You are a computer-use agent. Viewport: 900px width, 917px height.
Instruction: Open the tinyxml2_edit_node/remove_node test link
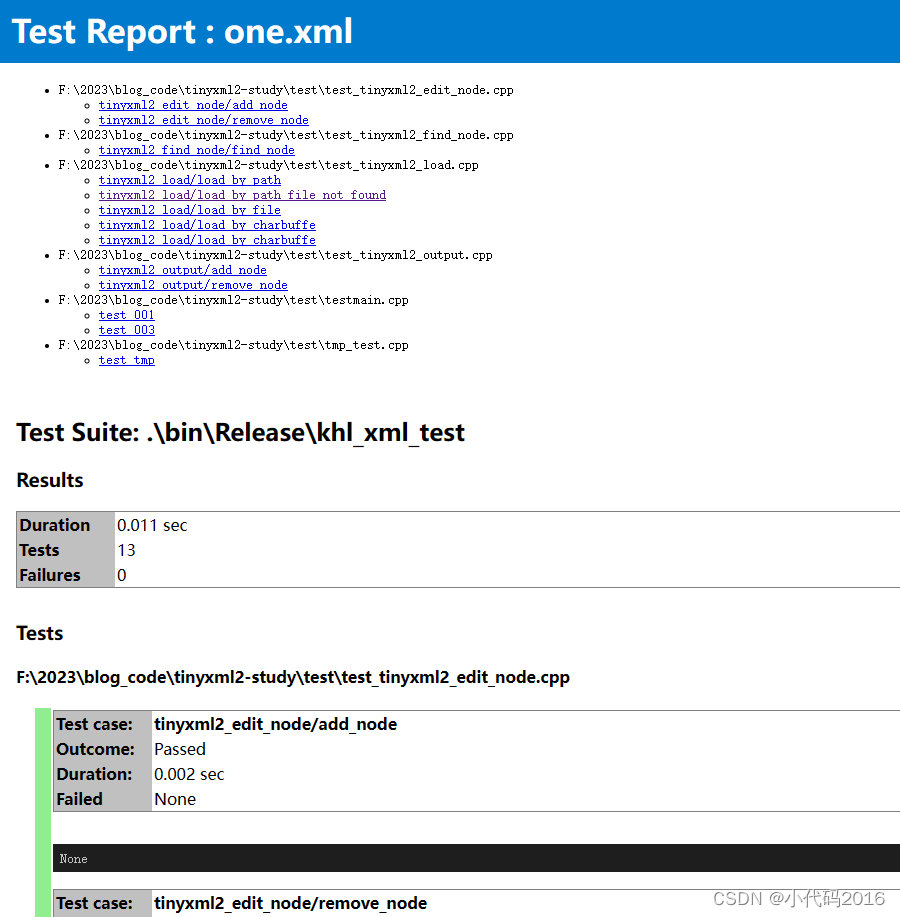[203, 119]
